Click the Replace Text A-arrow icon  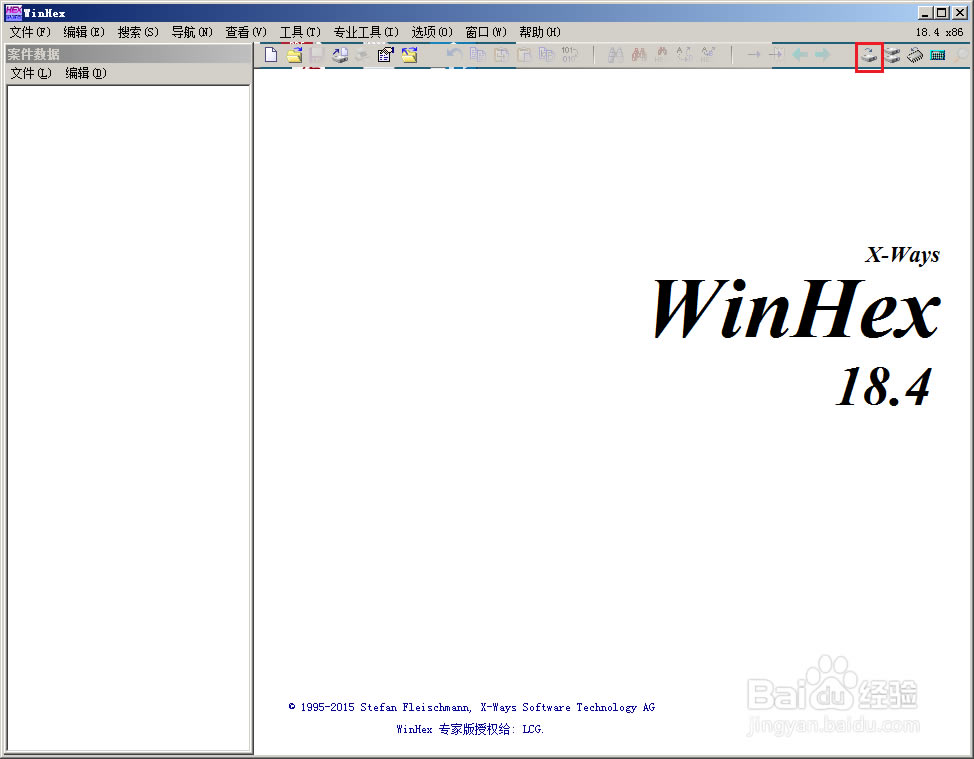point(684,55)
